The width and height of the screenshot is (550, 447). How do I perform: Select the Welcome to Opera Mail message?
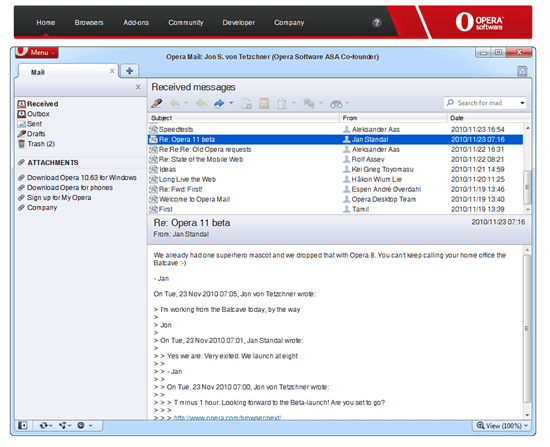pos(336,200)
